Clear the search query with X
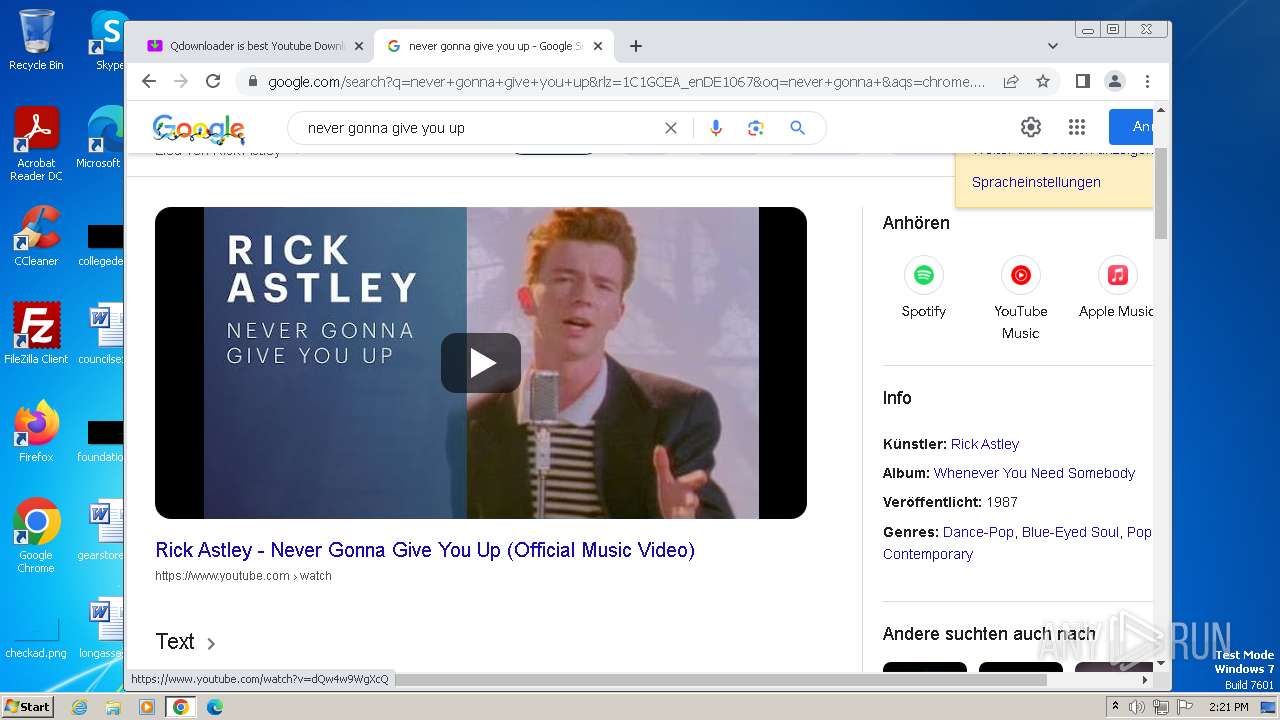Screen dimensions: 1280x720 pyautogui.click(x=671, y=128)
